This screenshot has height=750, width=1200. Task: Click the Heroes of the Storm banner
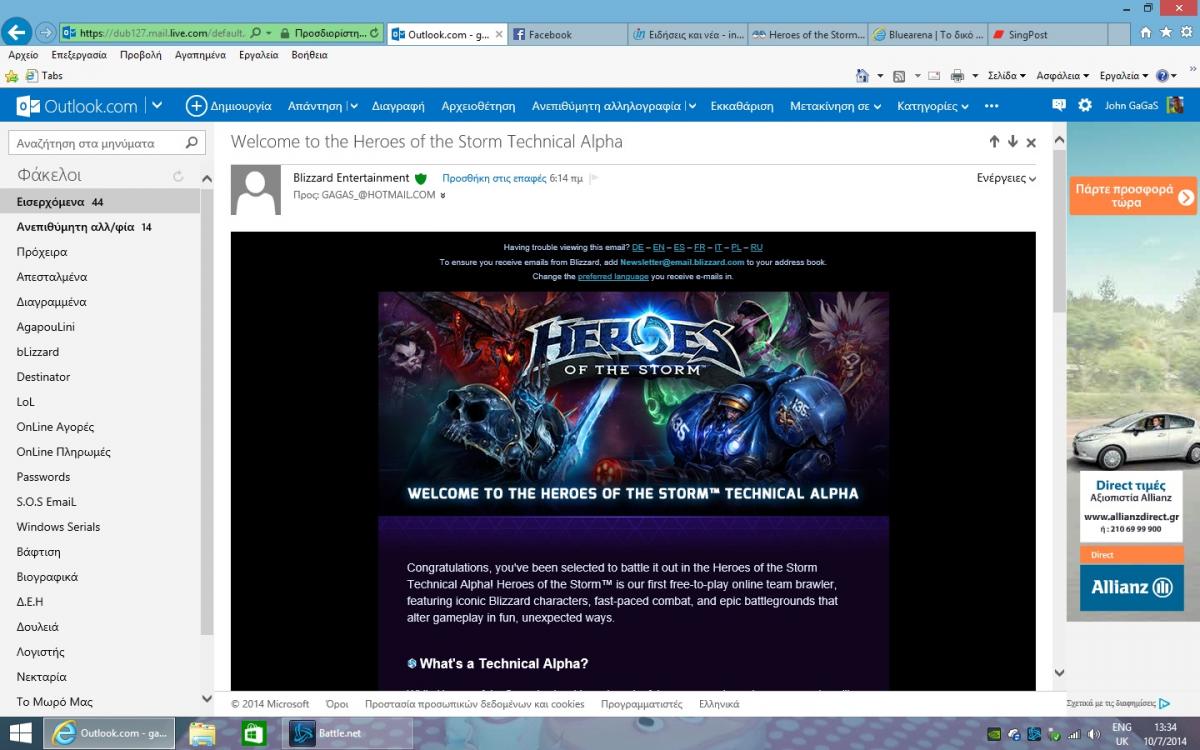pos(633,403)
